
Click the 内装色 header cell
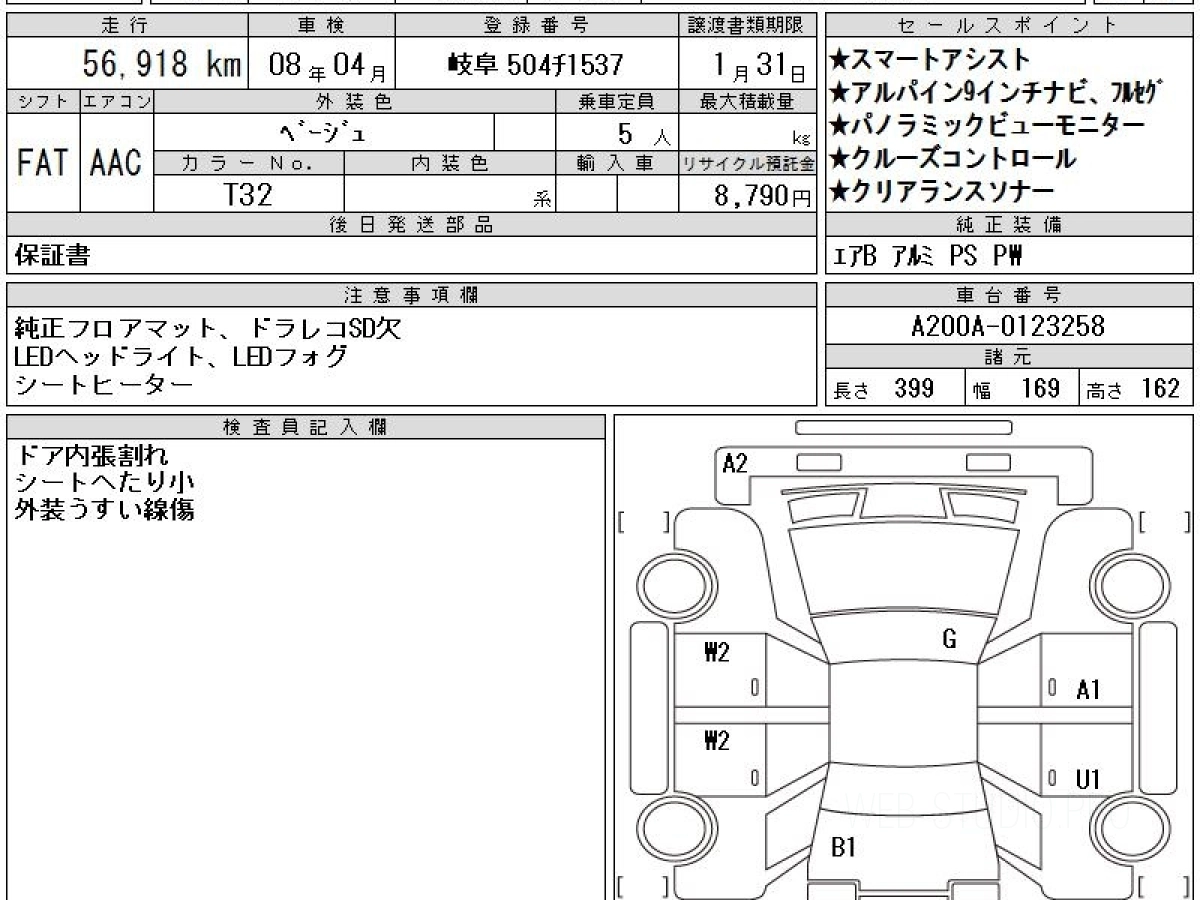click(x=449, y=164)
